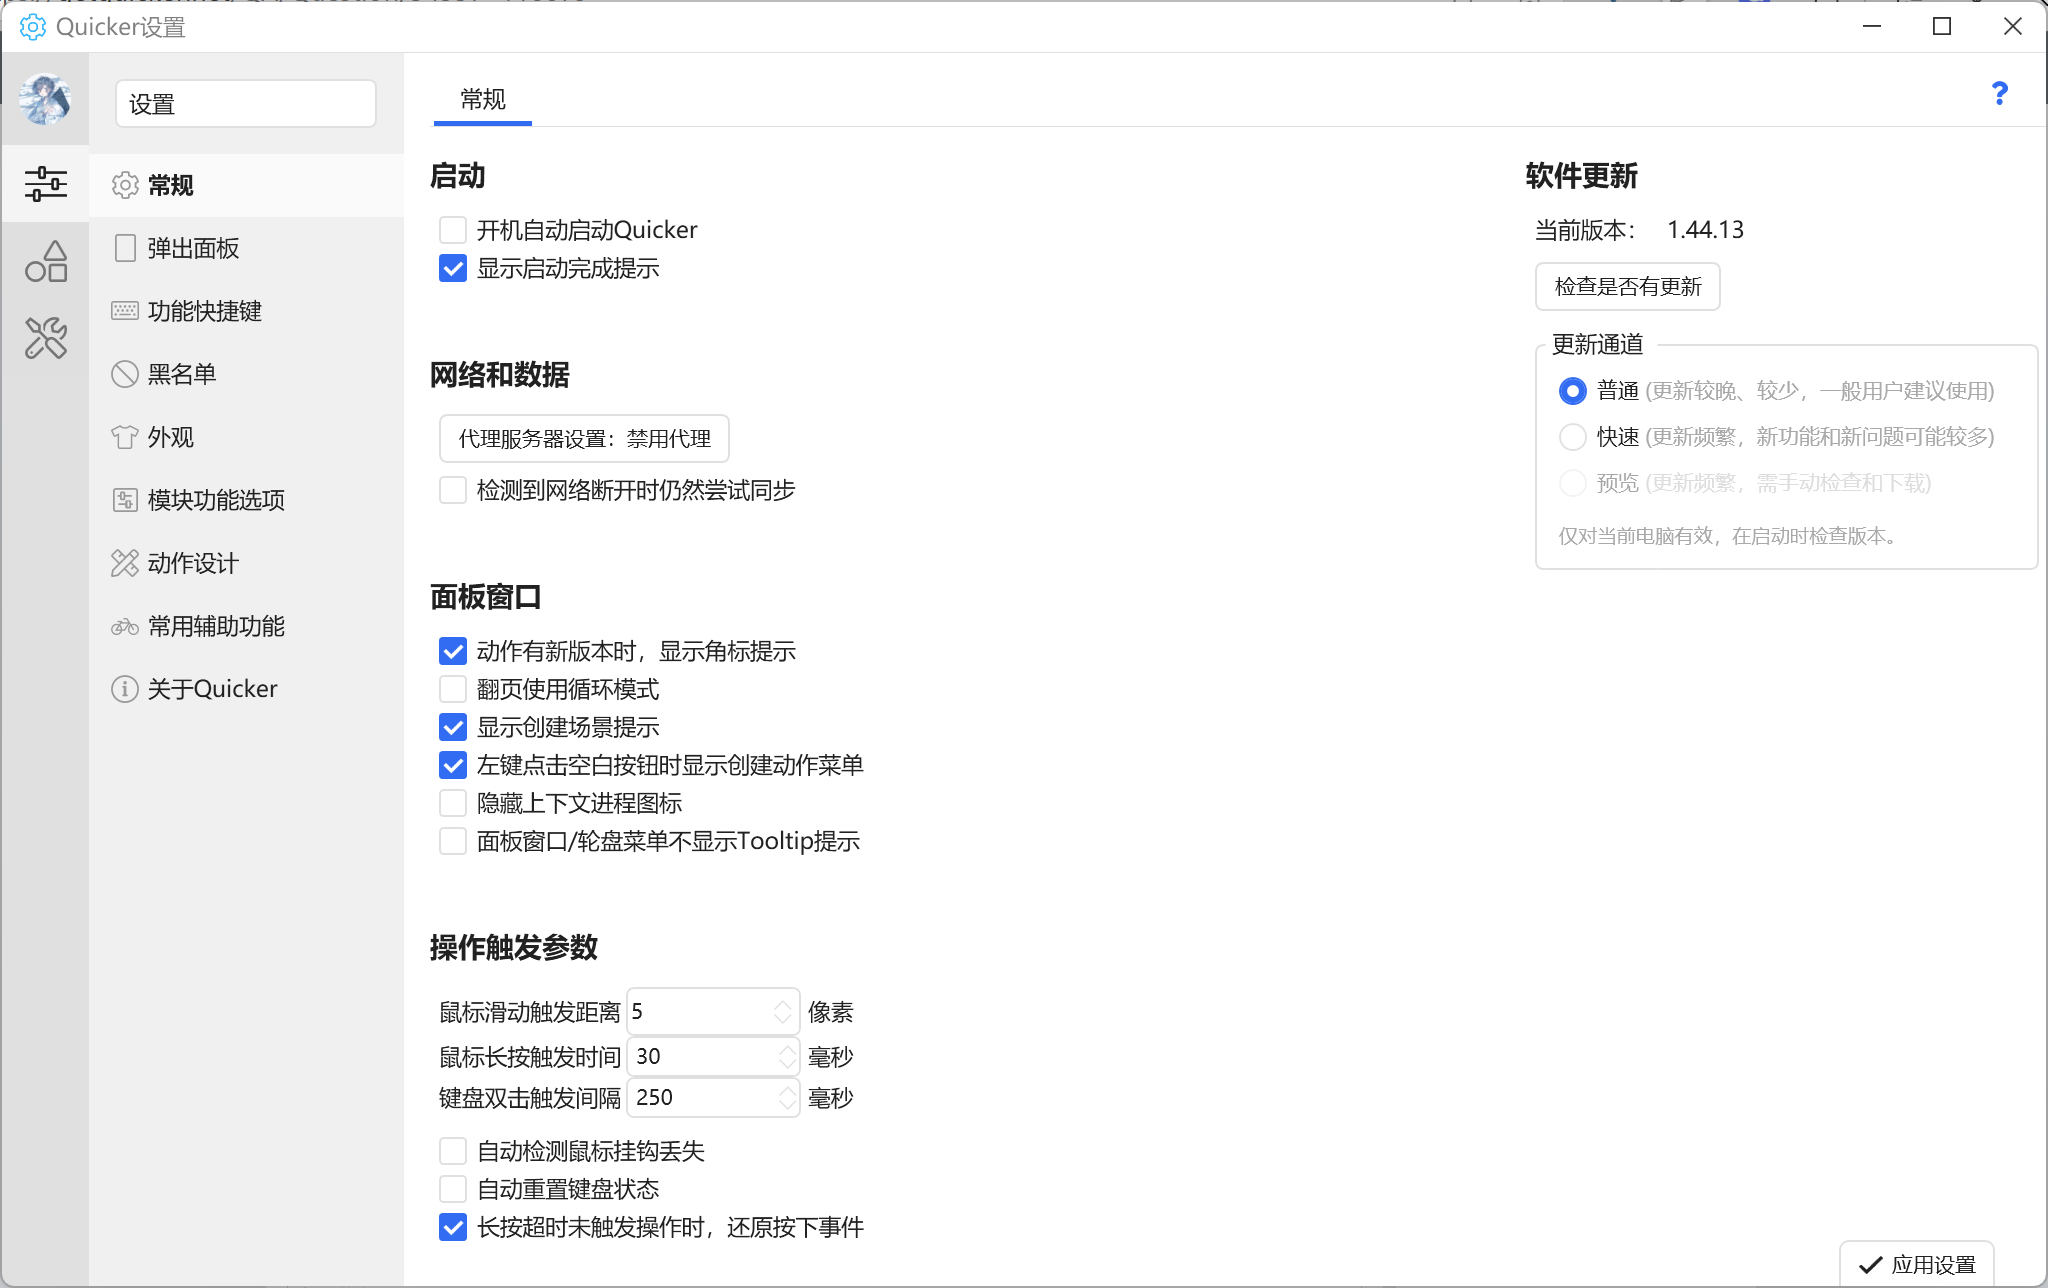This screenshot has height=1288, width=2048.
Task: Open the 外观 settings page
Action: coord(246,437)
